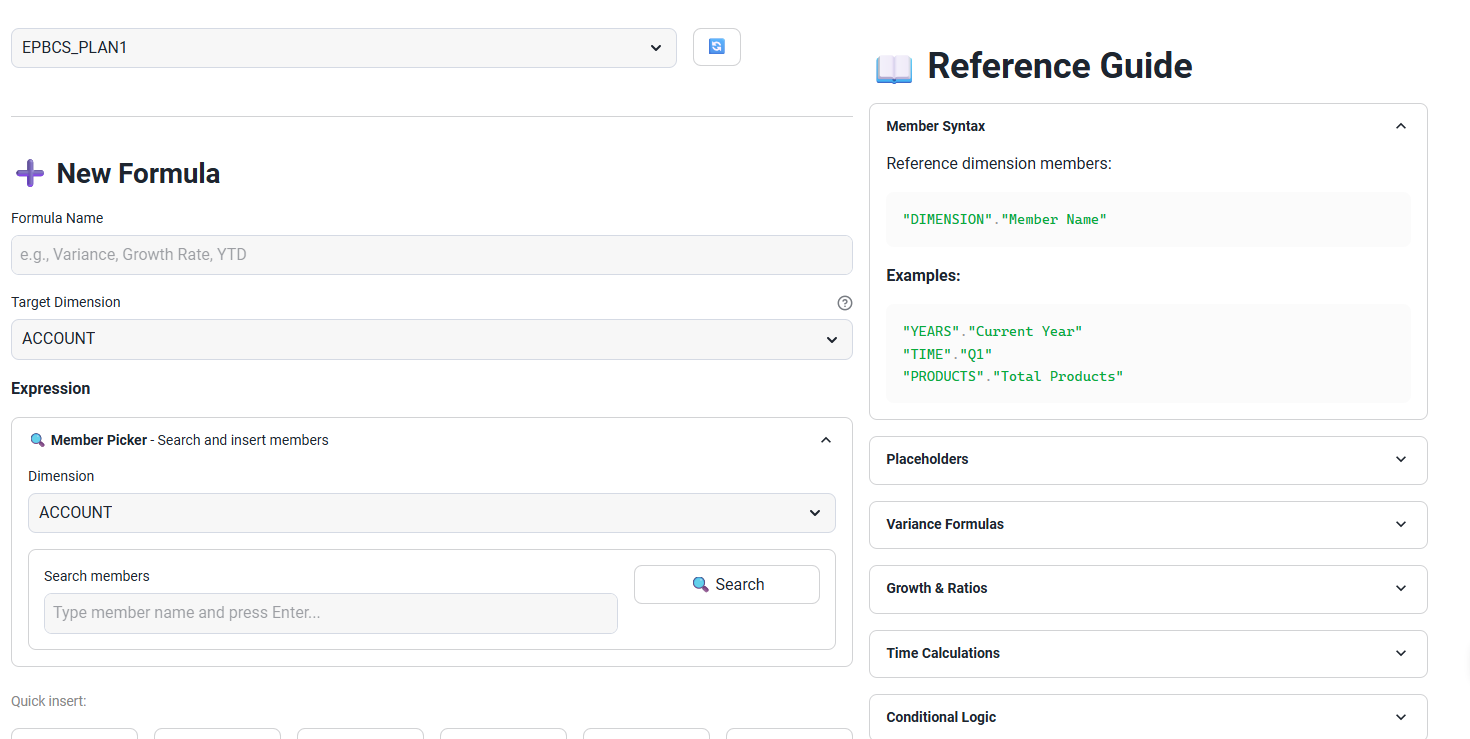Collapse the Member Syntax section
This screenshot has width=1470, height=739.
[1400, 126]
